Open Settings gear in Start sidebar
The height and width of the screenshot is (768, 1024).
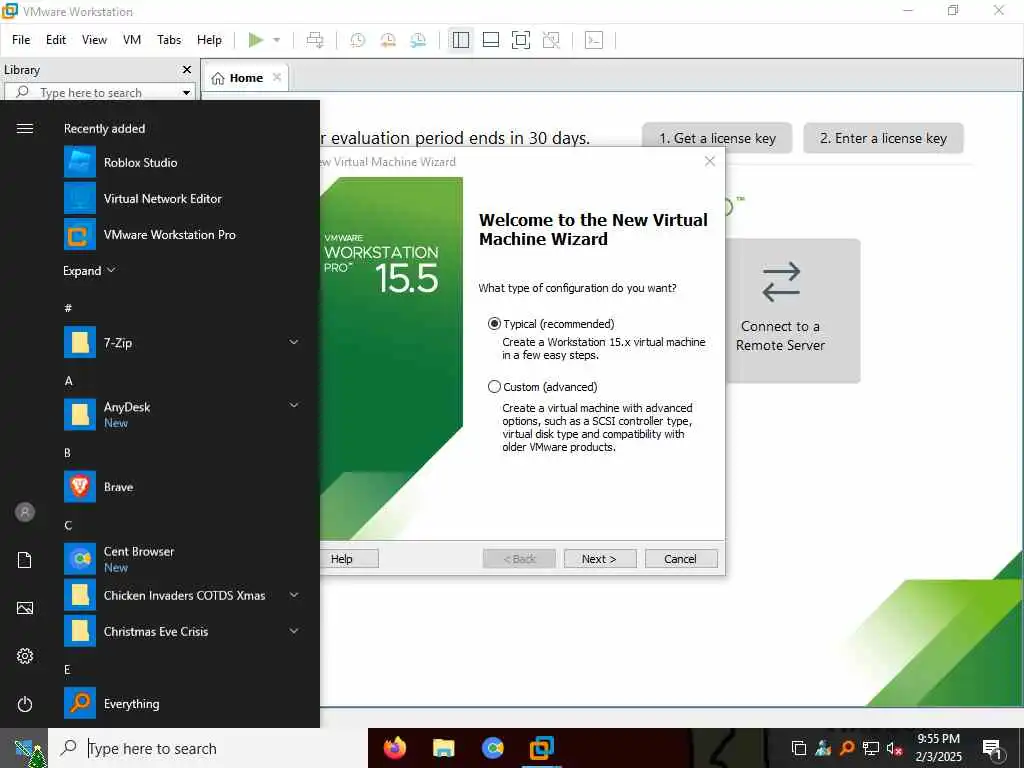(x=25, y=656)
